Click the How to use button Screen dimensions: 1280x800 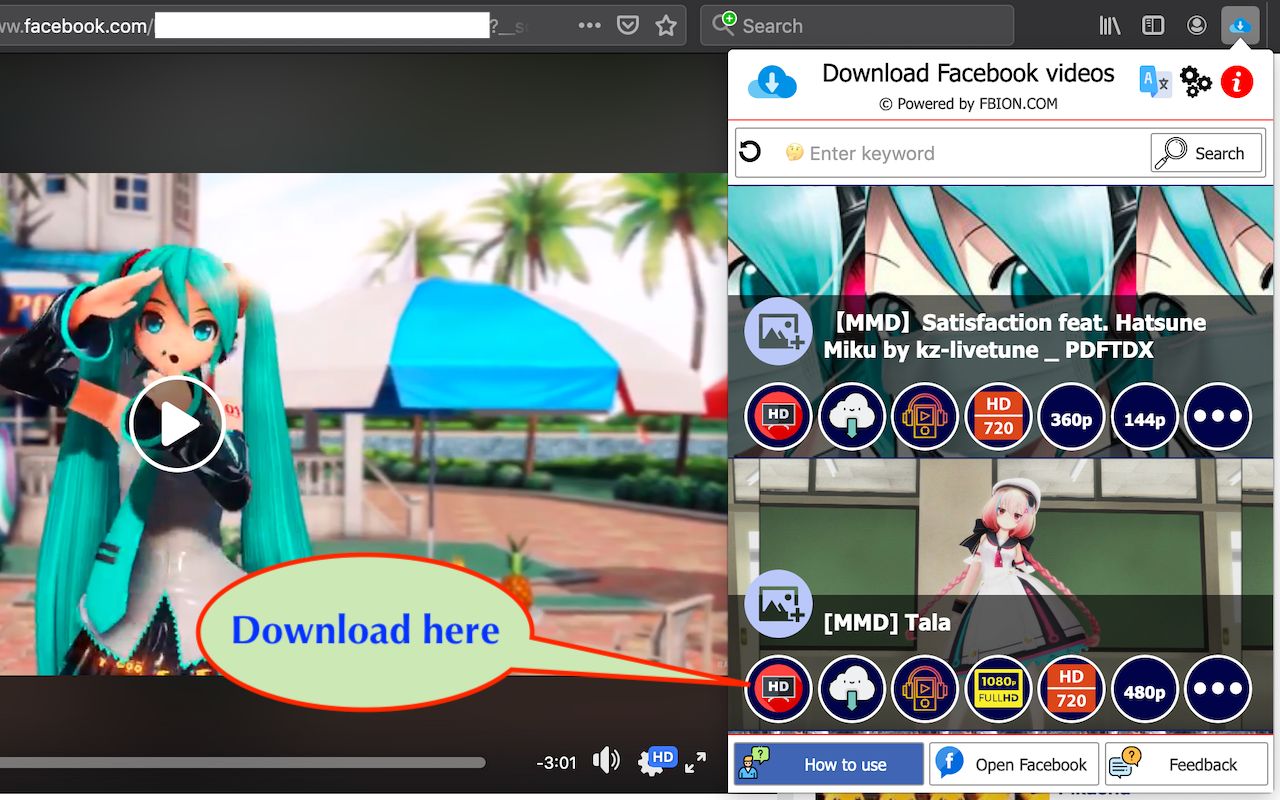pyautogui.click(x=827, y=764)
